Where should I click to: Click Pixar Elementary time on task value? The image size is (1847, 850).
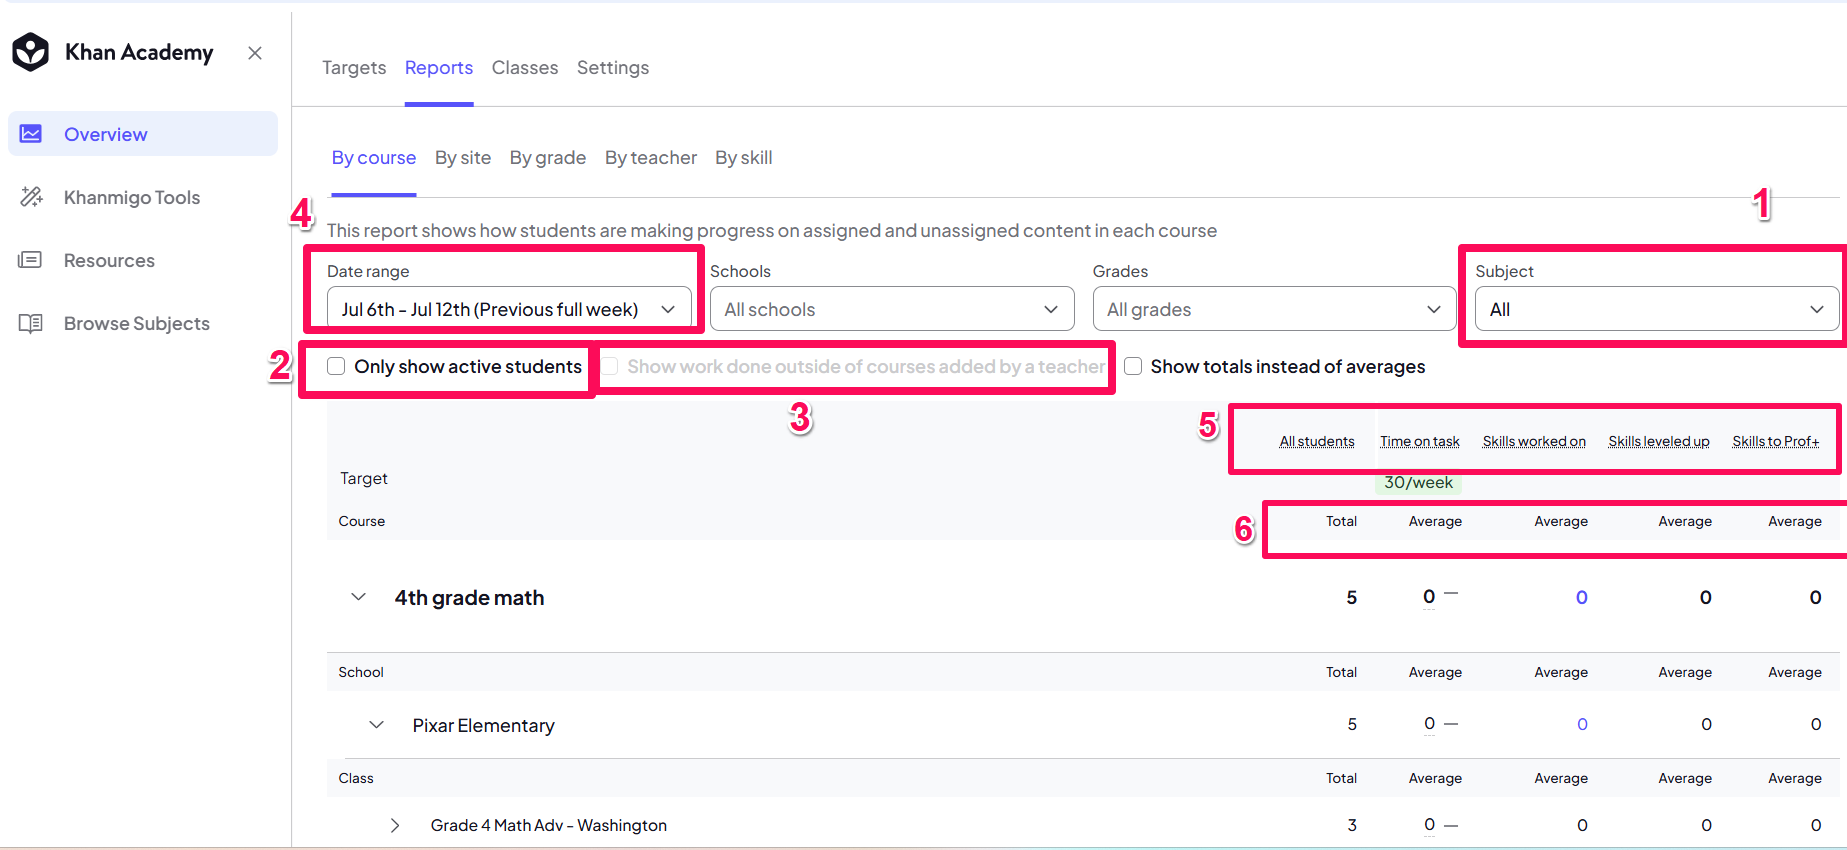click(1430, 724)
